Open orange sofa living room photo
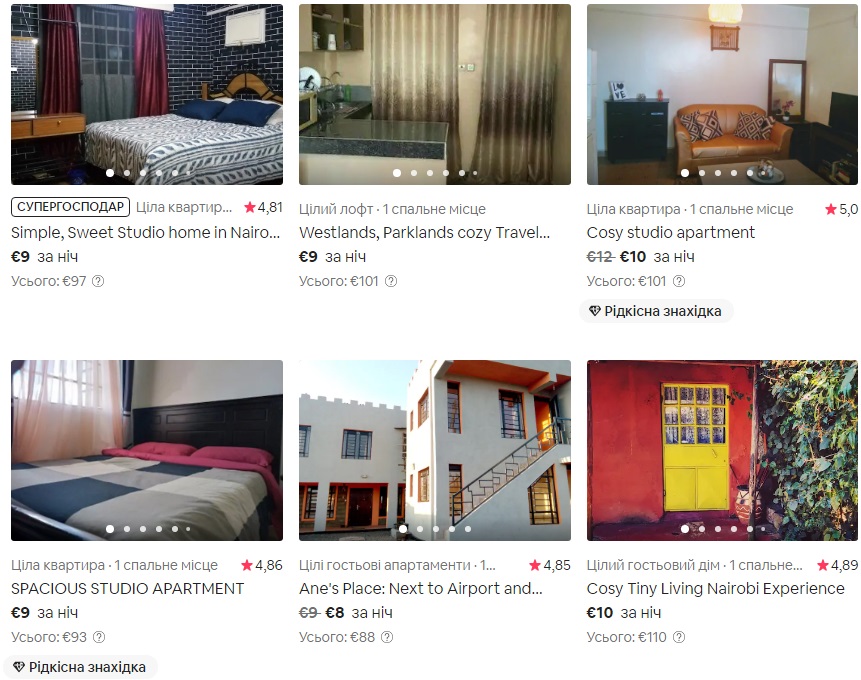861x680 pixels. click(x=722, y=94)
